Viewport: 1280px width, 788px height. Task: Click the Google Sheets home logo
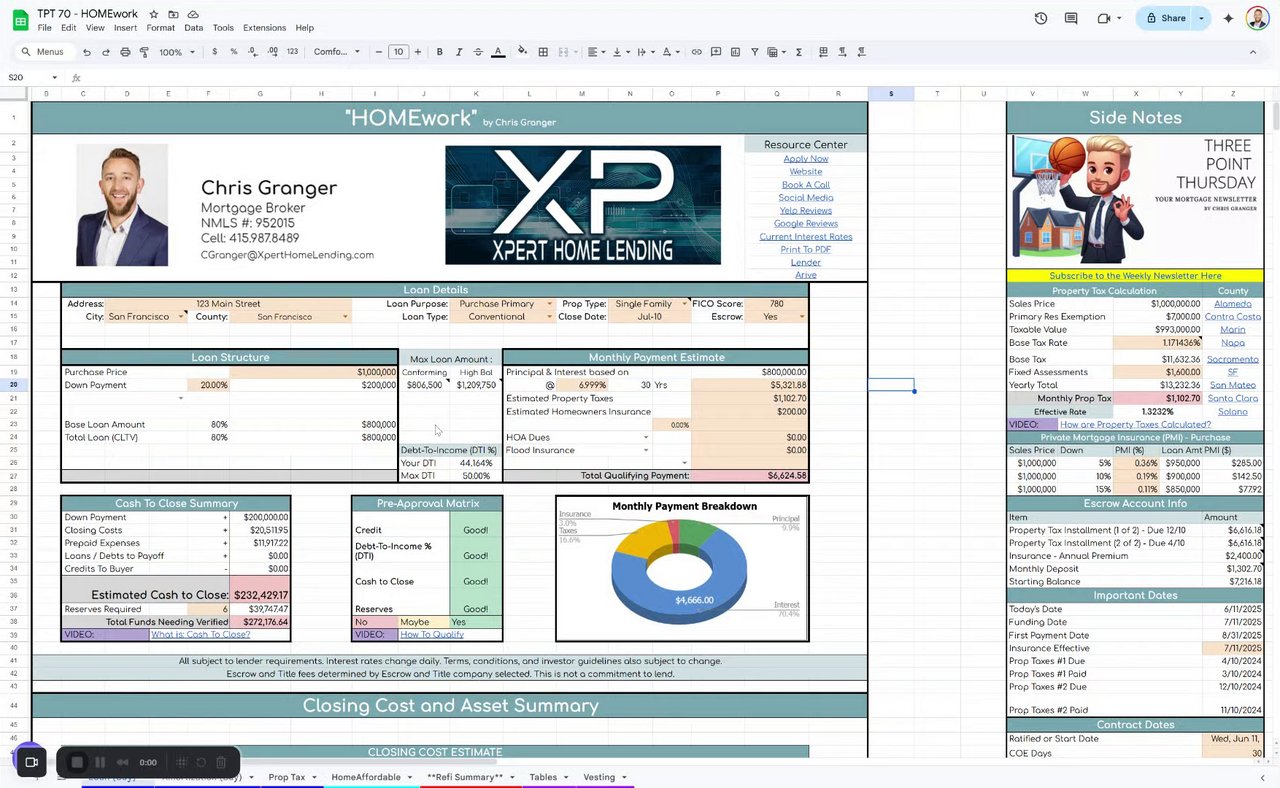click(19, 19)
